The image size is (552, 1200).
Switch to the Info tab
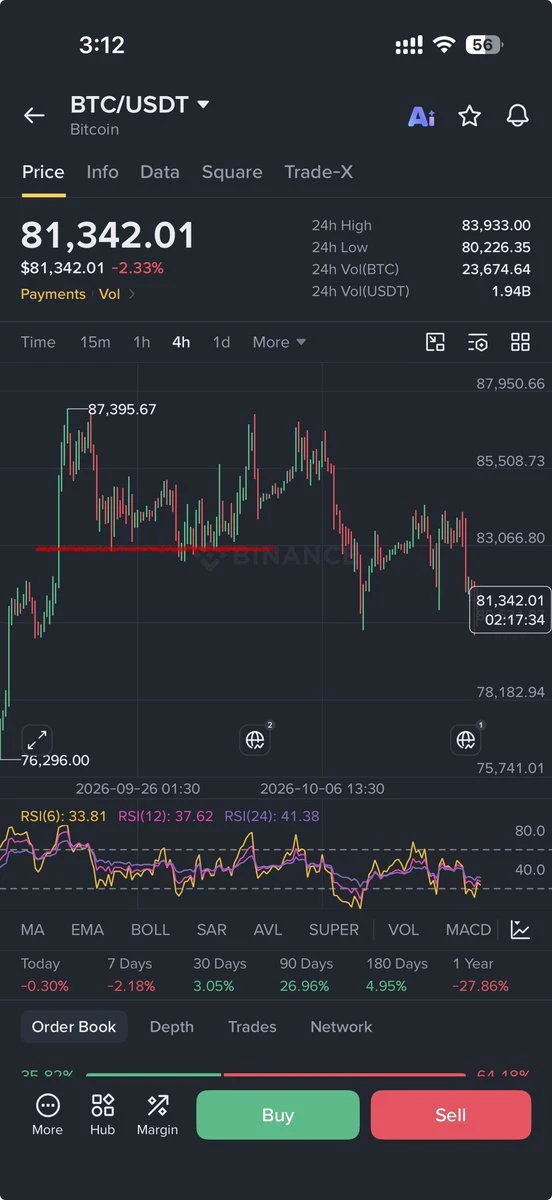tap(102, 172)
